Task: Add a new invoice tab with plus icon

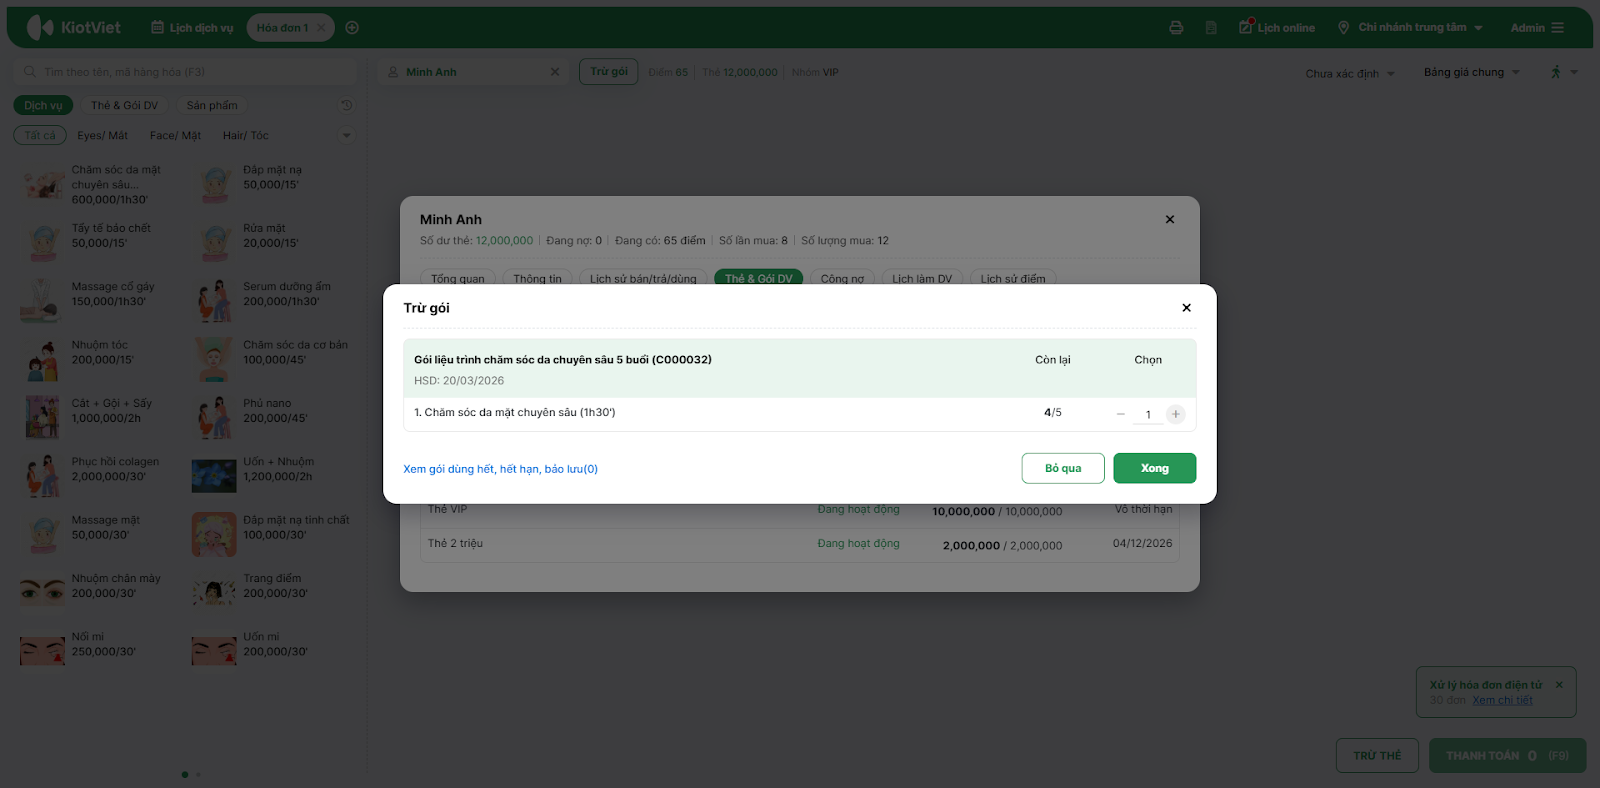Action: tap(352, 28)
